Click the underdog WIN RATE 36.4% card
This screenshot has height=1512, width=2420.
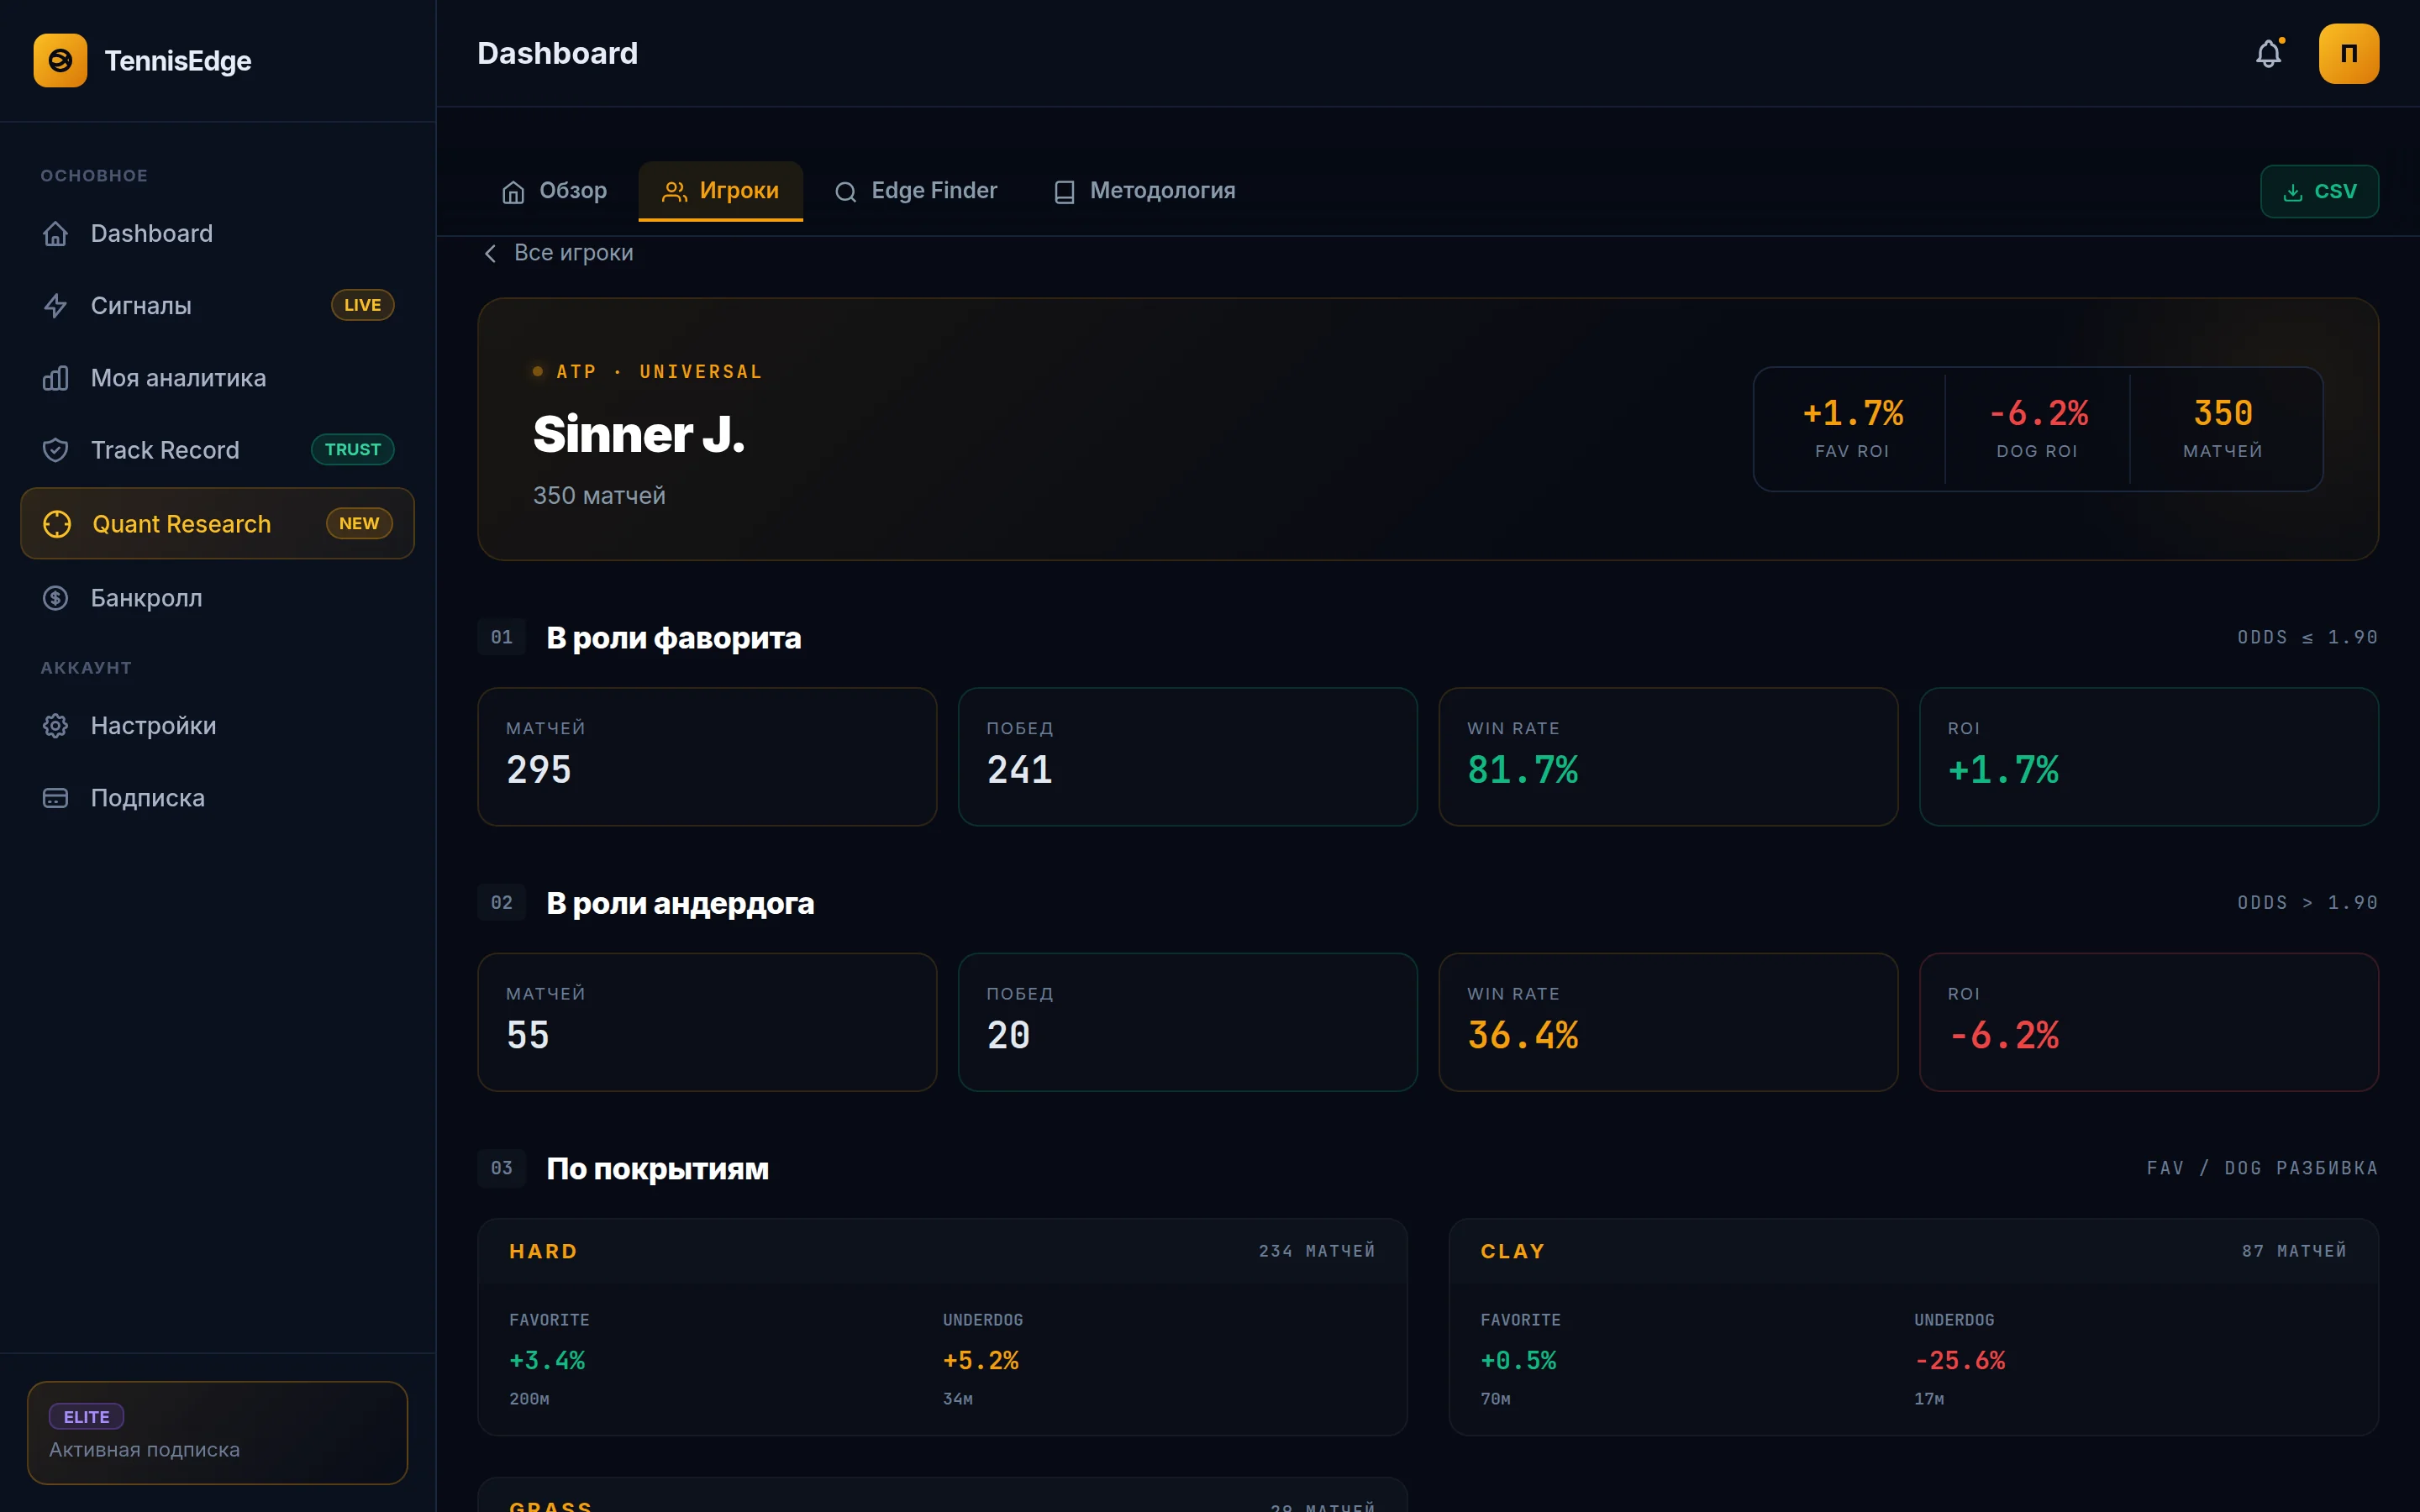(x=1668, y=1022)
